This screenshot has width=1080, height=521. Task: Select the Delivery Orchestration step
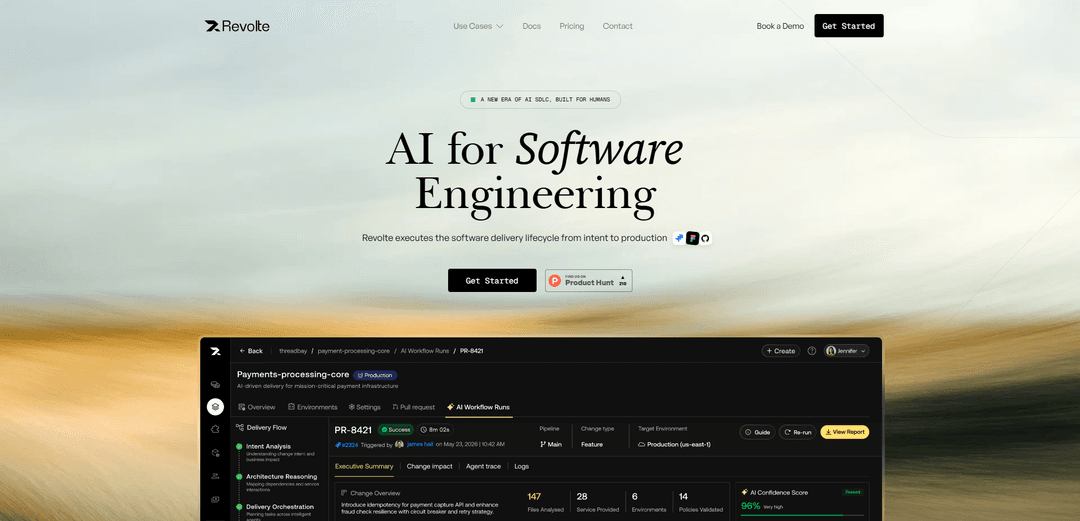point(276,510)
